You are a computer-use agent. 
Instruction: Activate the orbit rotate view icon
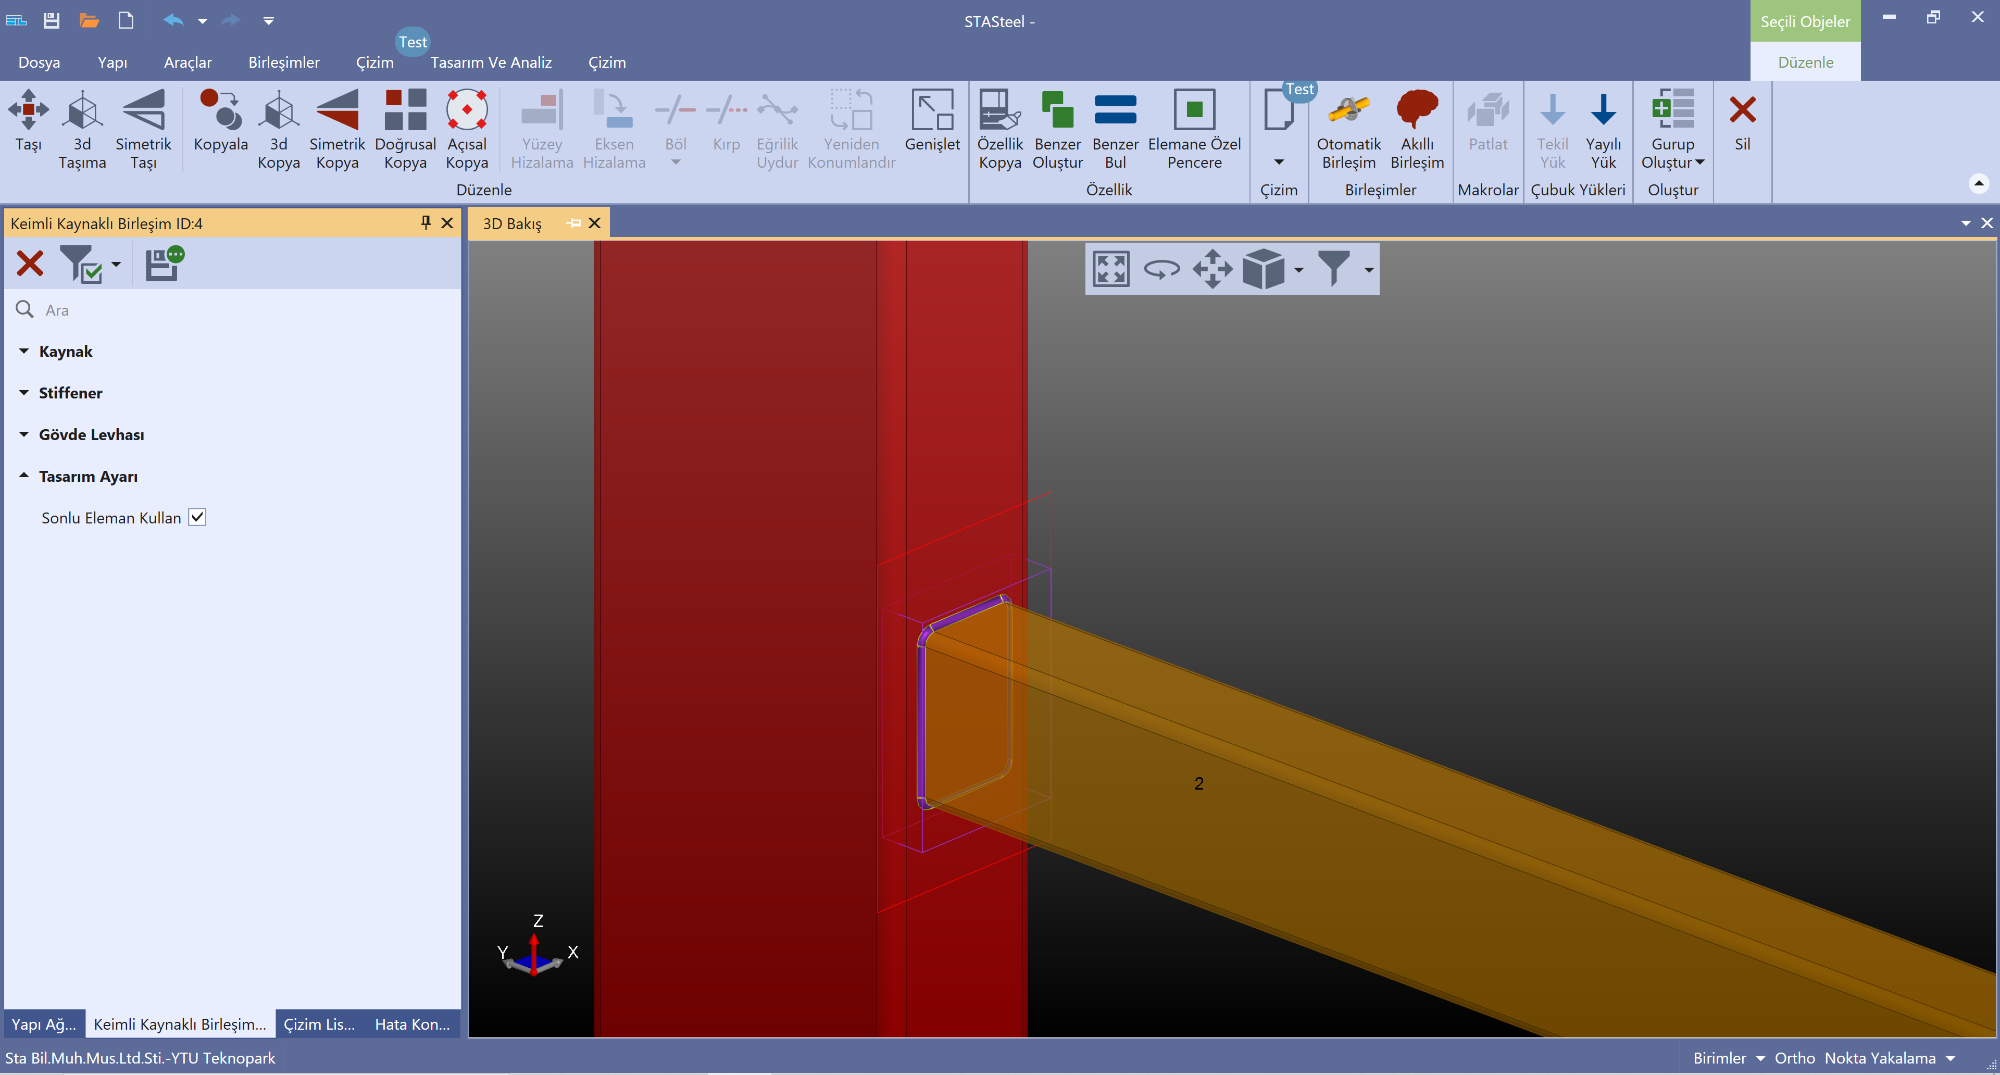pos(1161,269)
